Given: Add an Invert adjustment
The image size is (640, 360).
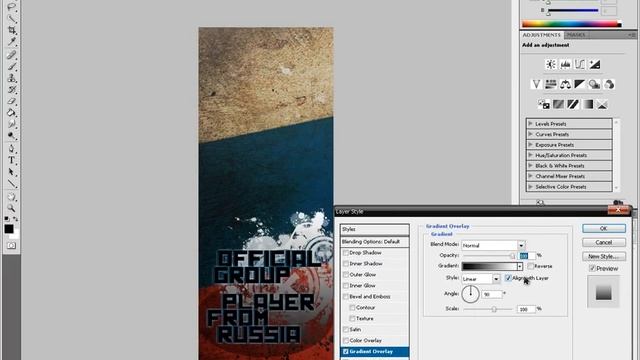Looking at the screenshot, I should click(544, 104).
